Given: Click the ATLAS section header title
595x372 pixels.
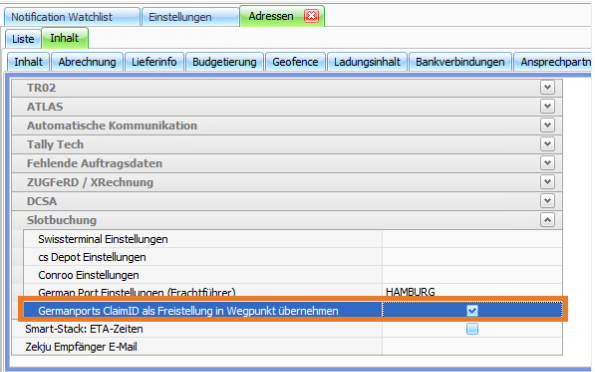Looking at the screenshot, I should point(45,107).
